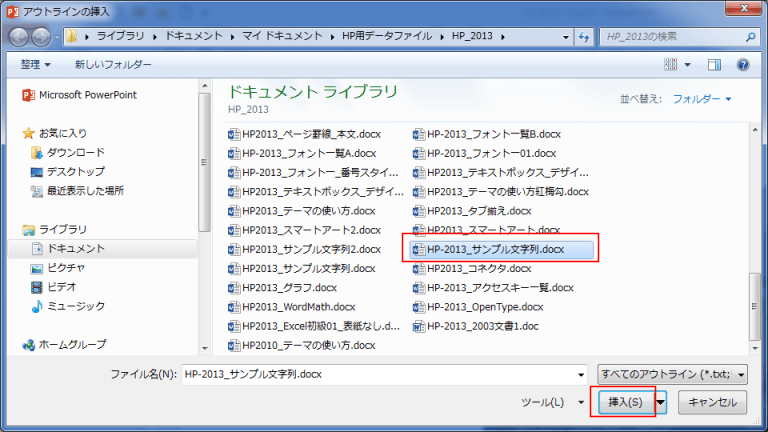Click HP_2013 in the breadcrumb

472,36
